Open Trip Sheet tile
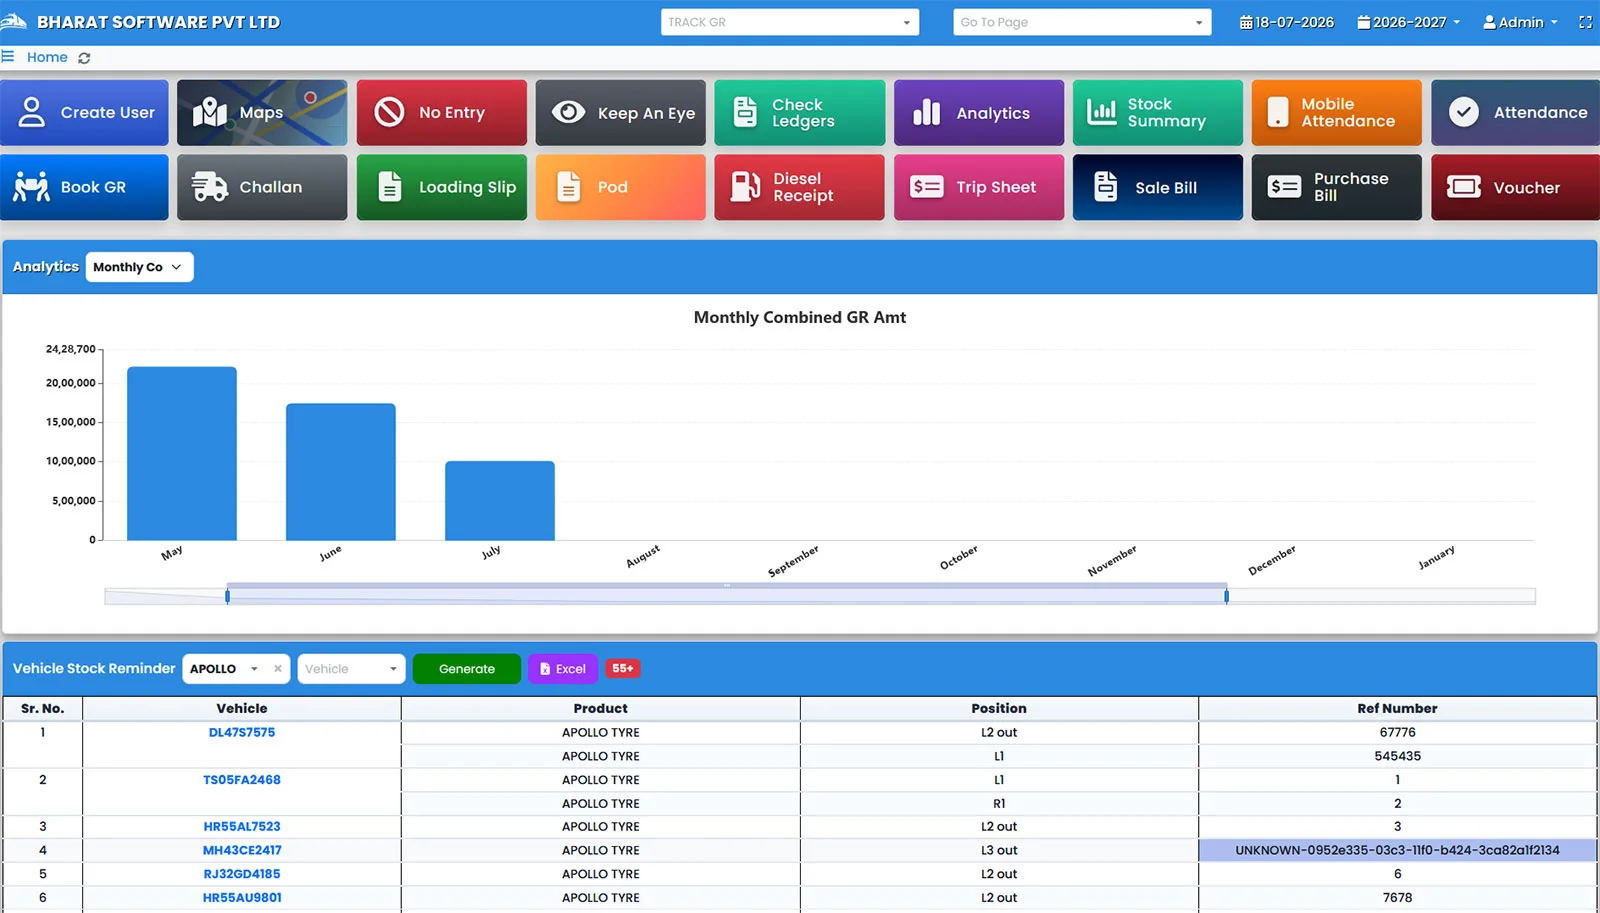The width and height of the screenshot is (1600, 913). click(978, 187)
